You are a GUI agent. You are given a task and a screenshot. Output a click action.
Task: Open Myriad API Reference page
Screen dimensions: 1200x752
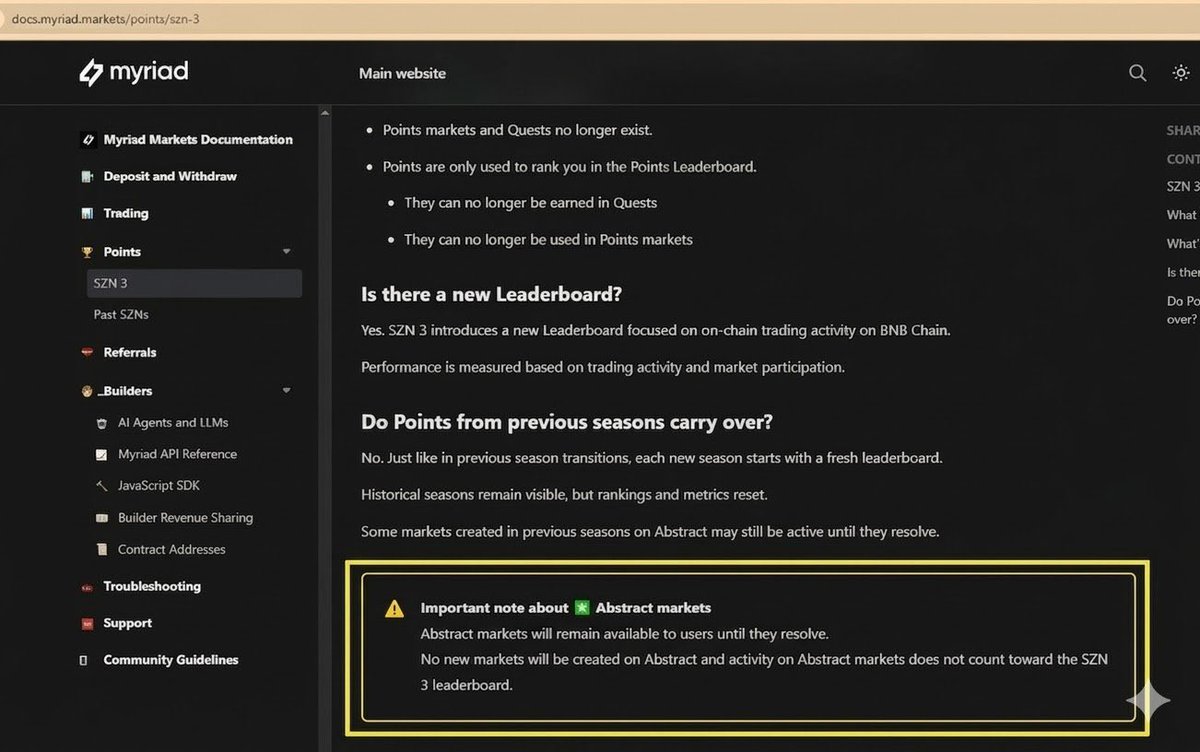[x=177, y=454]
